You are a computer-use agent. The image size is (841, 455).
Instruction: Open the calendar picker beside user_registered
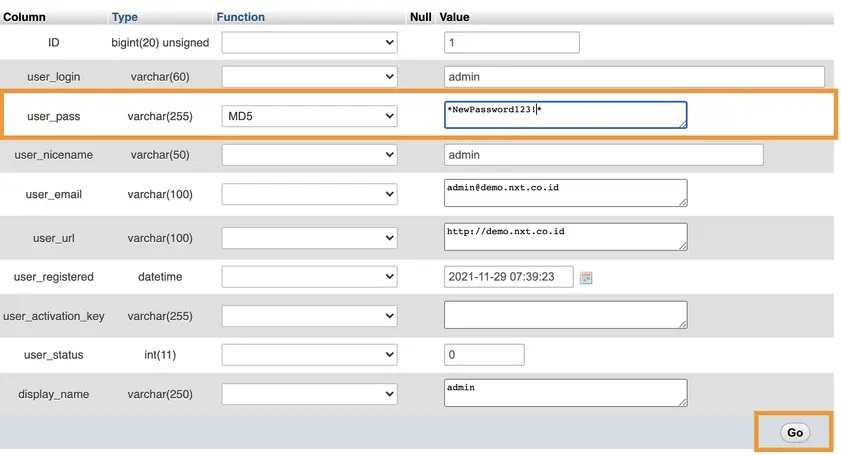586,277
